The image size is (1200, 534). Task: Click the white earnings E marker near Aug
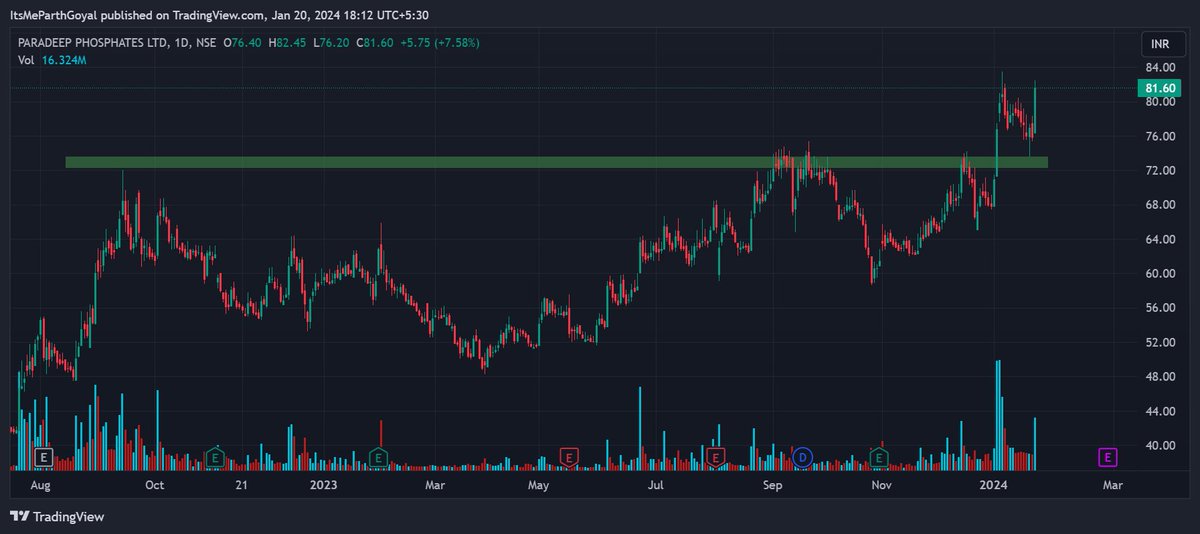[43, 457]
